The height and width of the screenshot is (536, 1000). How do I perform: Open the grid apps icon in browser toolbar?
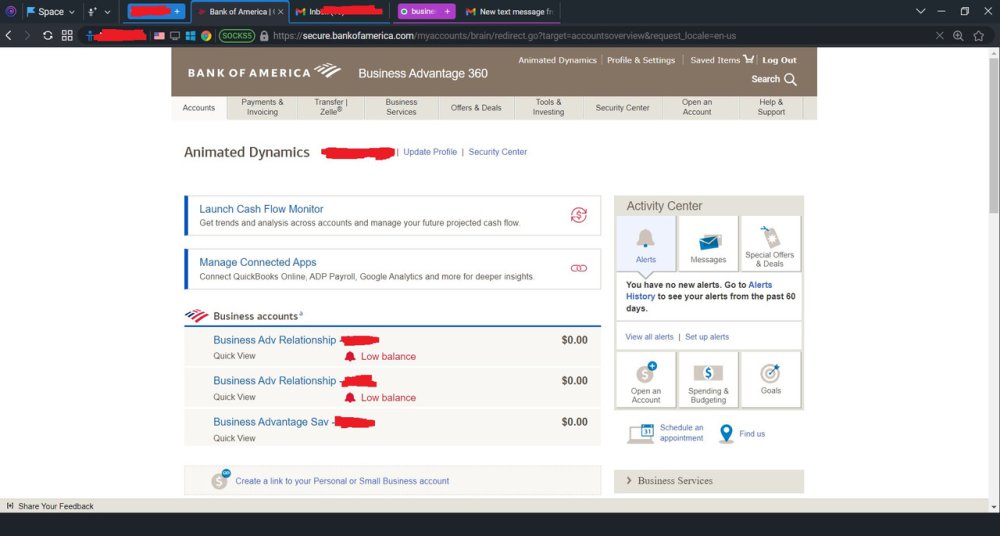pos(67,36)
